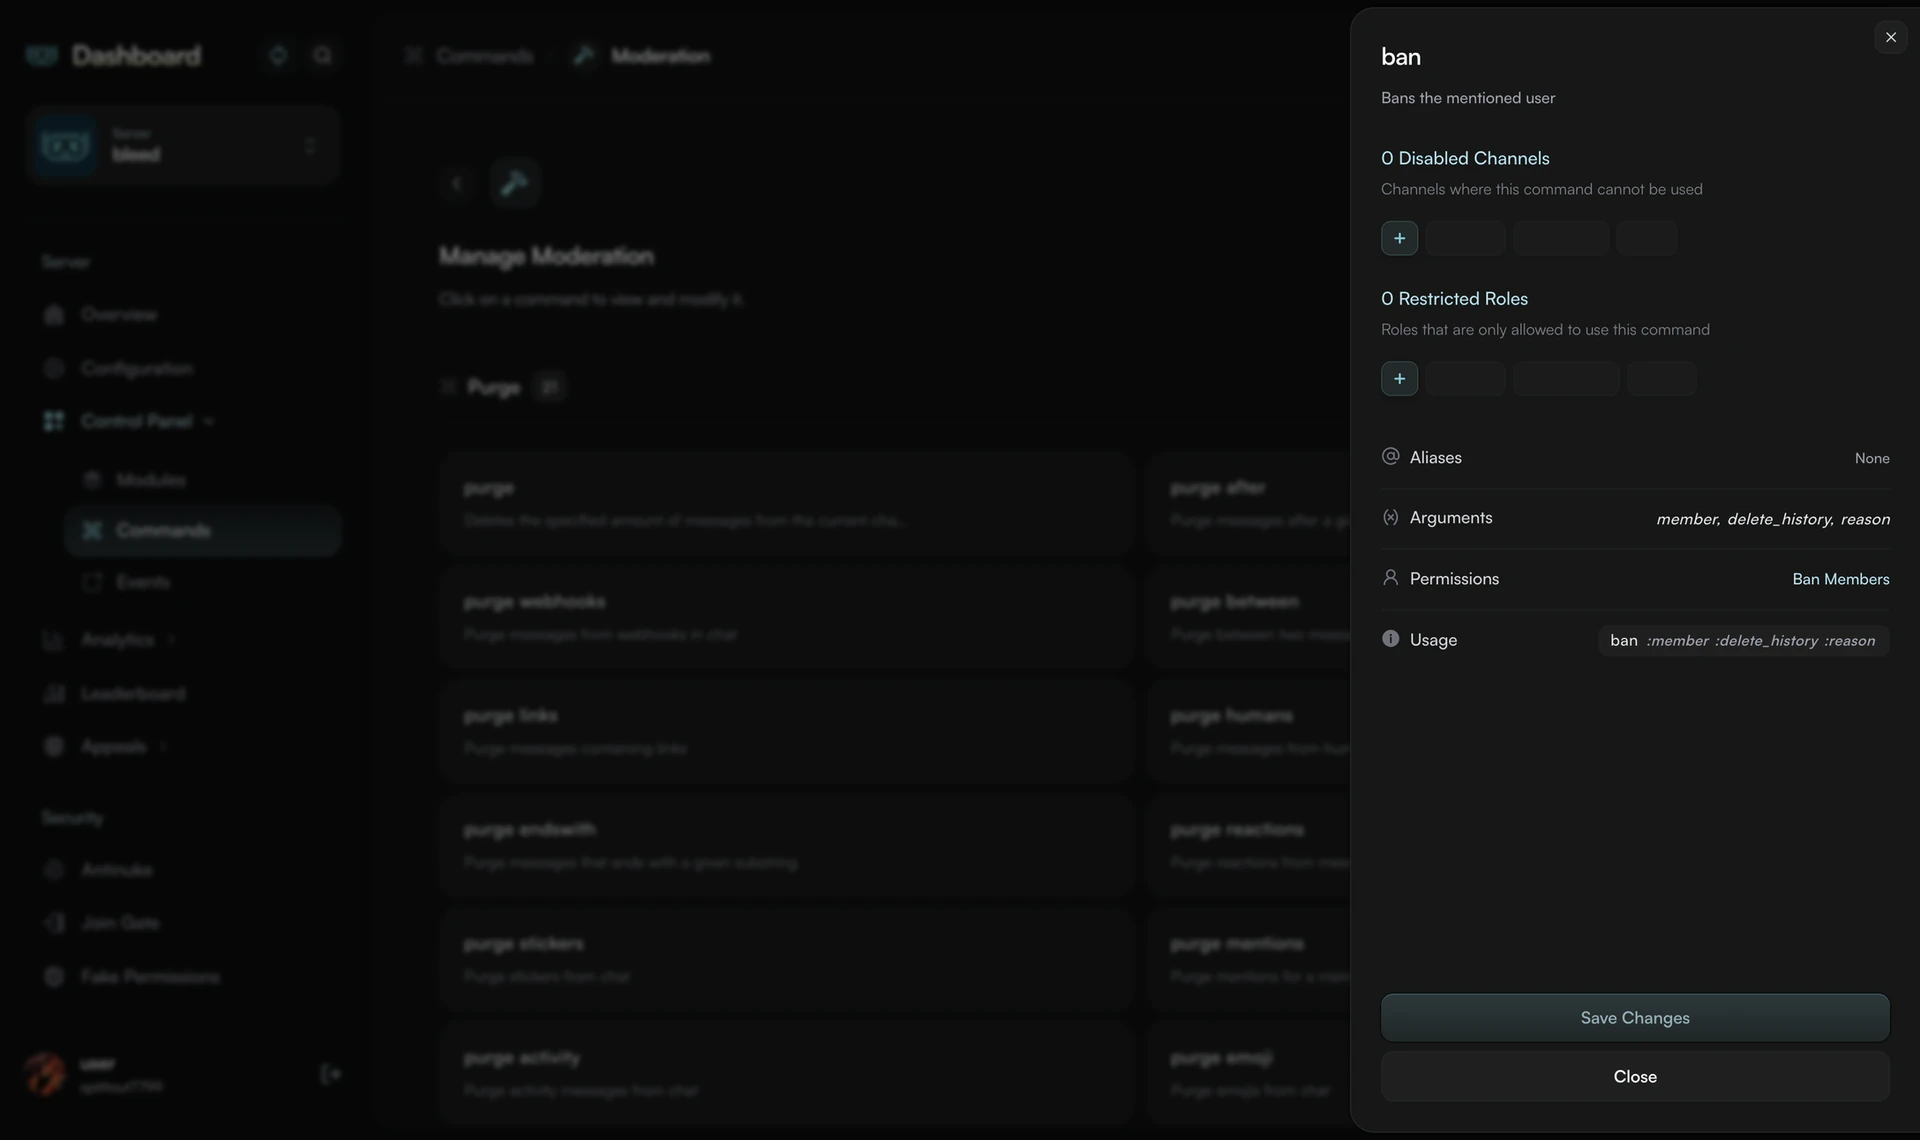Image resolution: width=1920 pixels, height=1140 pixels.
Task: Select Commands in the sidebar
Action: tap(203, 530)
